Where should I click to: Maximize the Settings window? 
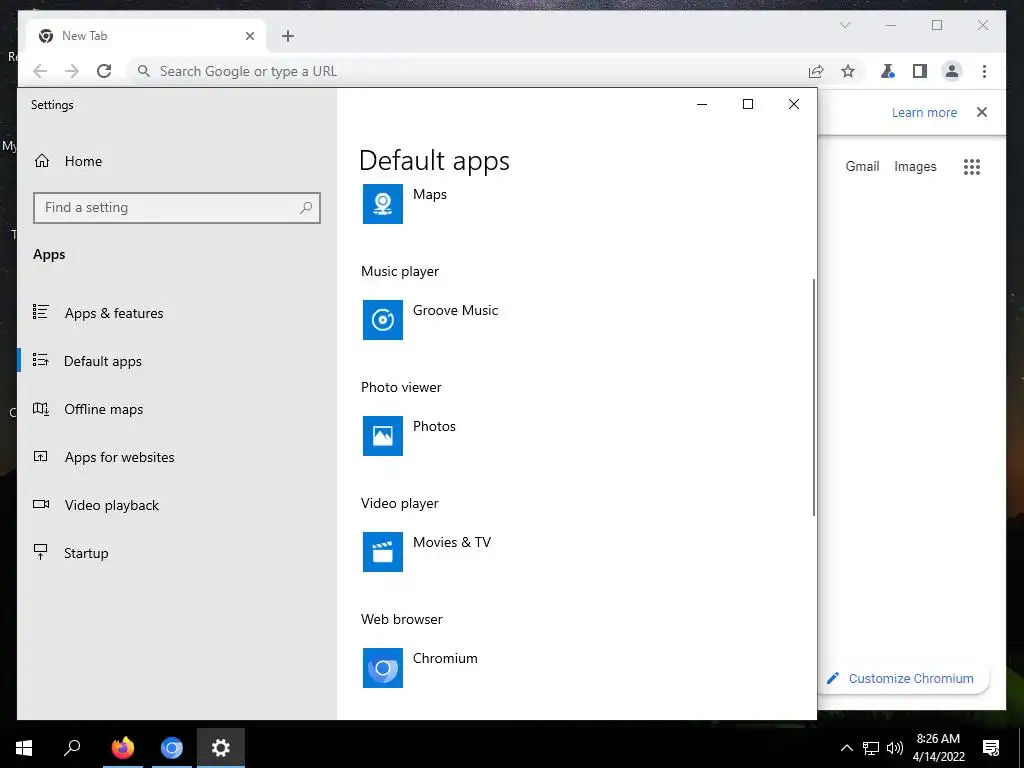pyautogui.click(x=748, y=104)
